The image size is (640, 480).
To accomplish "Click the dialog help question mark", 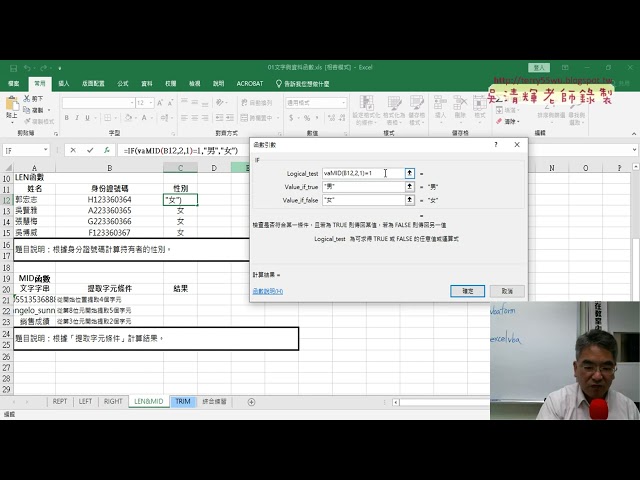I will coord(496,144).
